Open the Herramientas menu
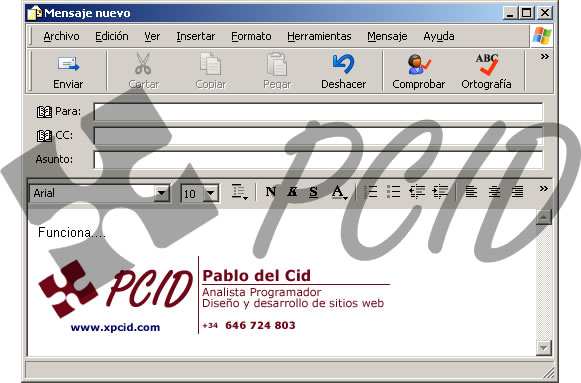 click(x=319, y=36)
